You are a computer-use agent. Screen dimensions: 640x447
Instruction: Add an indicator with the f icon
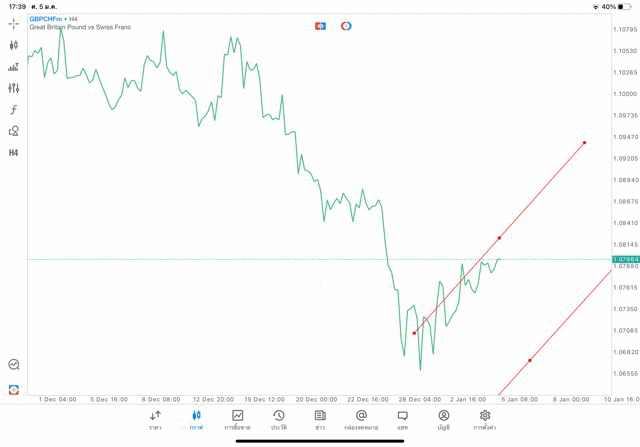pos(14,109)
